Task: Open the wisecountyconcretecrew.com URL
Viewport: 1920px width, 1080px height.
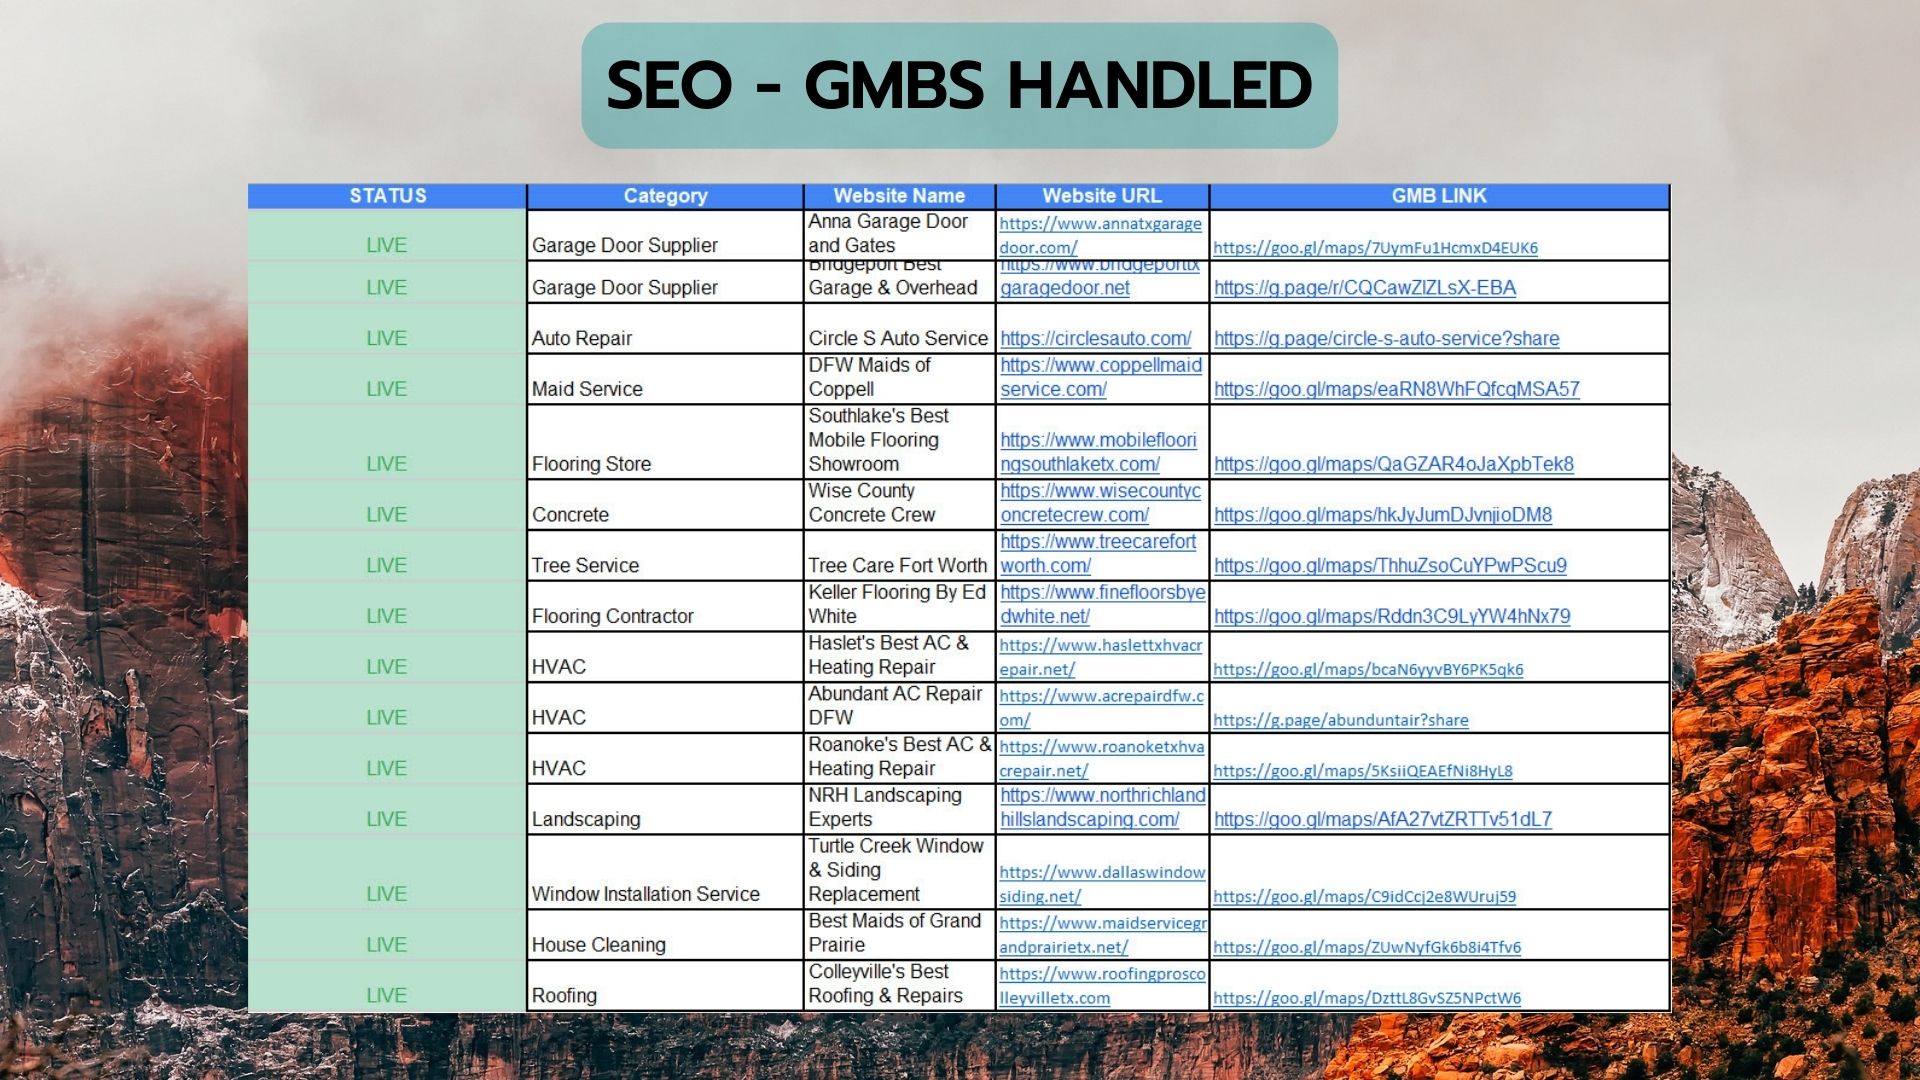Action: pos(1100,491)
